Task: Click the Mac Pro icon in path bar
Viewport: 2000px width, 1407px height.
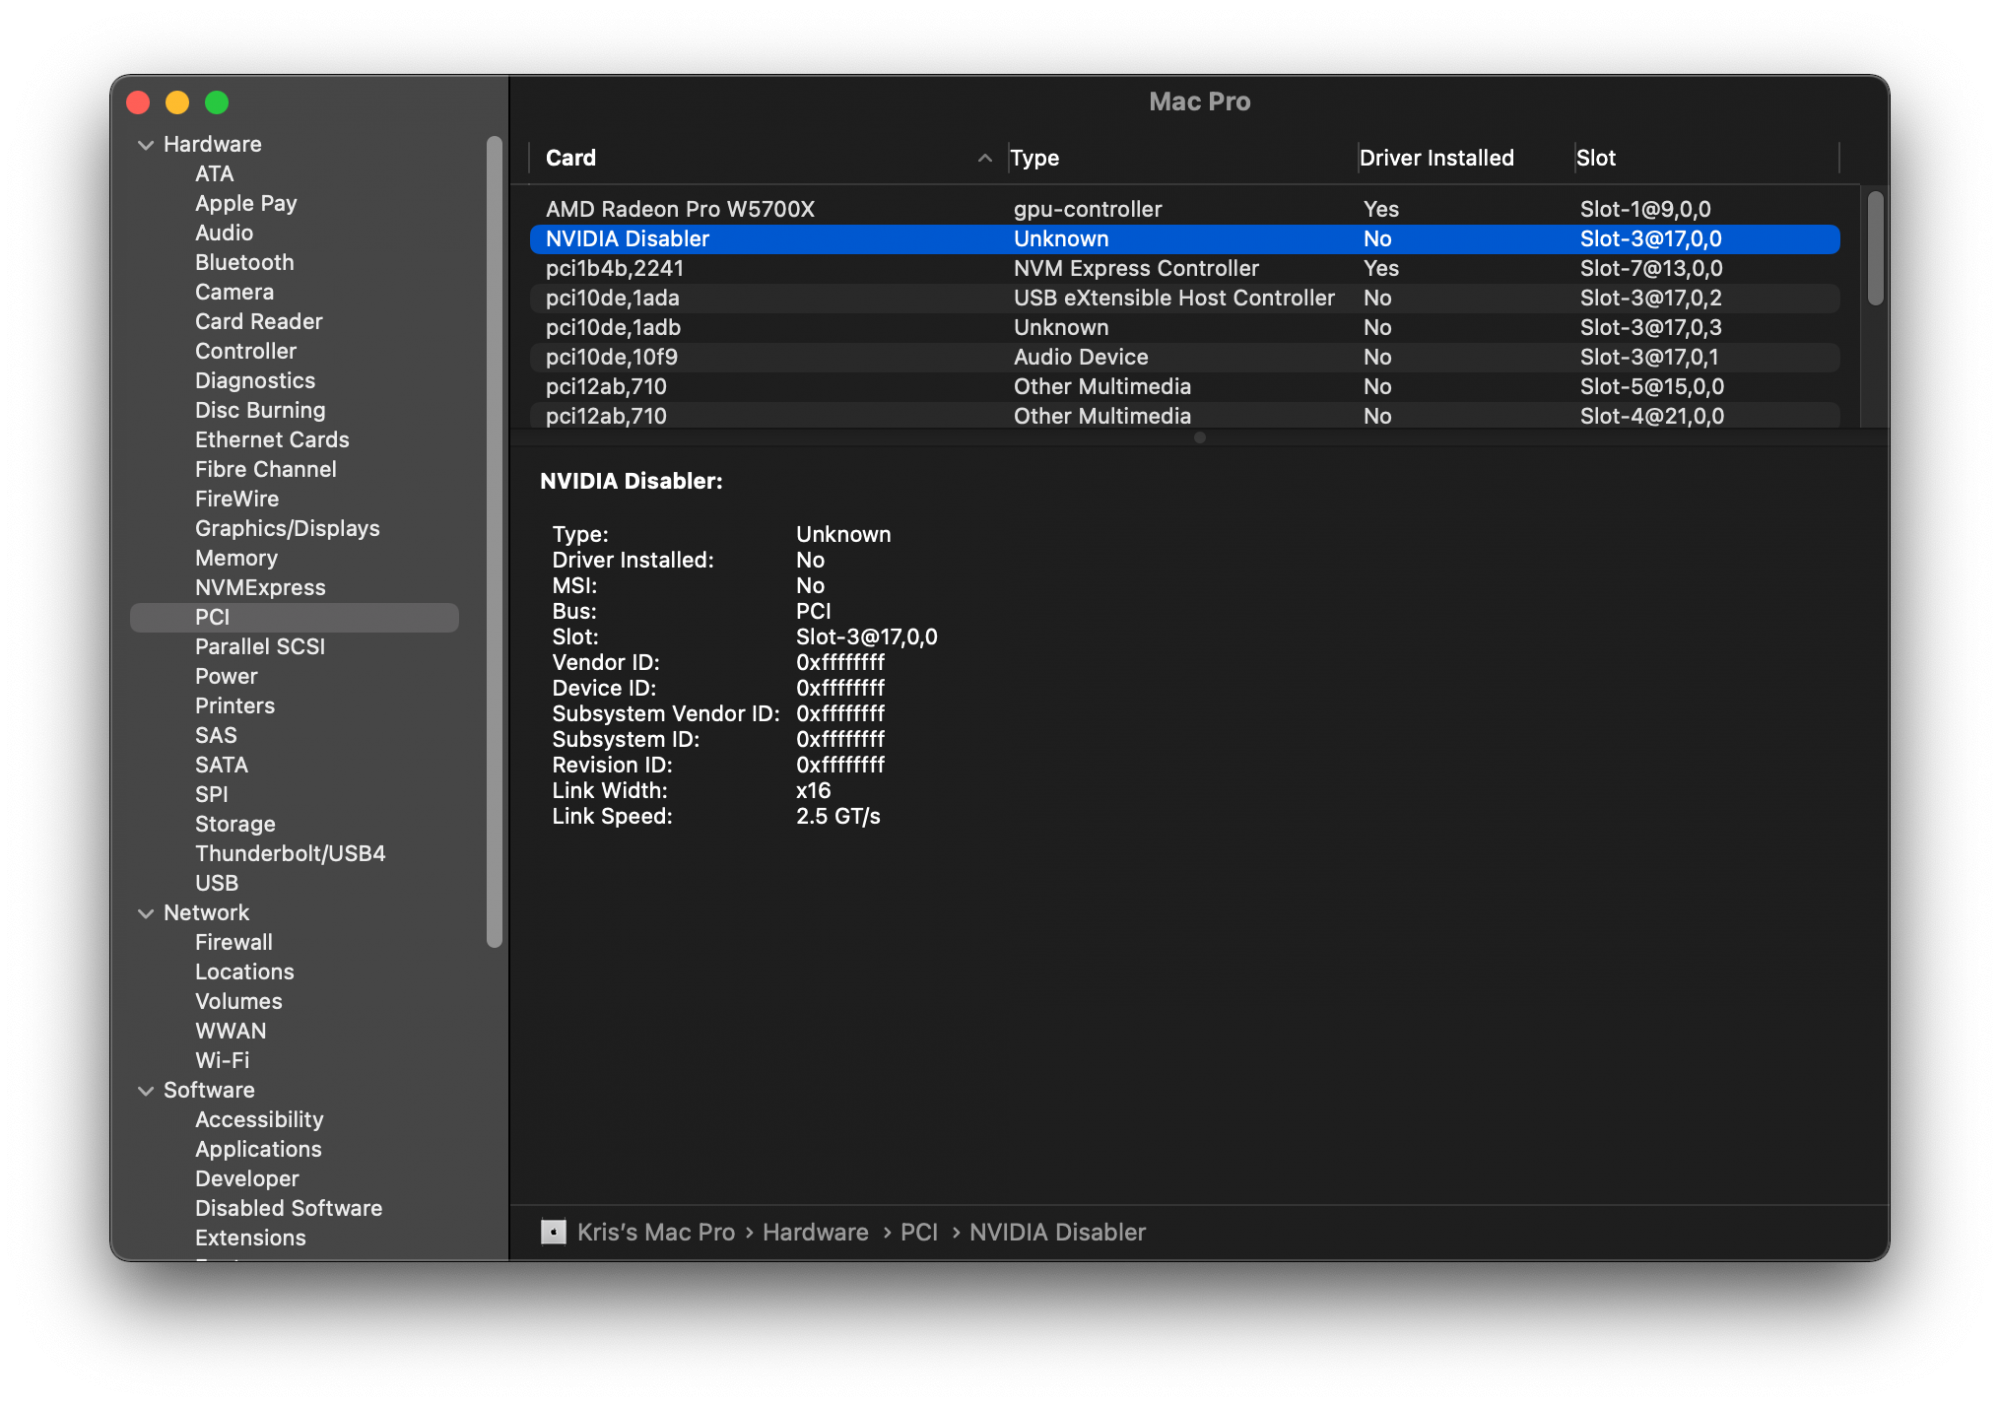Action: click(x=553, y=1232)
